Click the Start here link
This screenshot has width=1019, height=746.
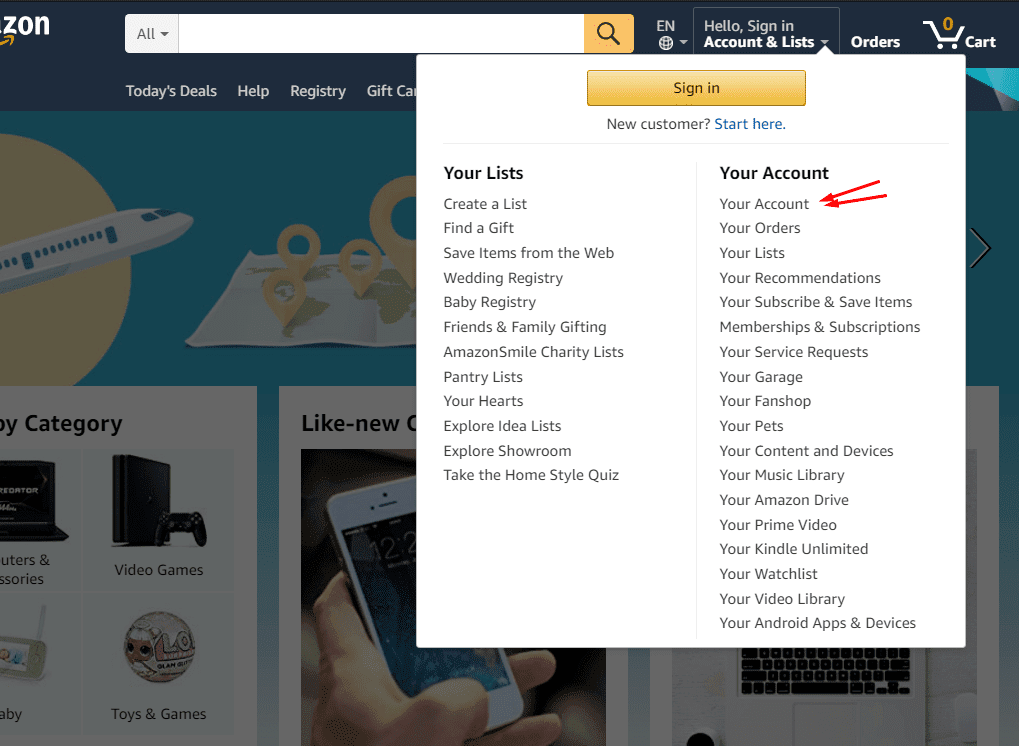pyautogui.click(x=749, y=124)
